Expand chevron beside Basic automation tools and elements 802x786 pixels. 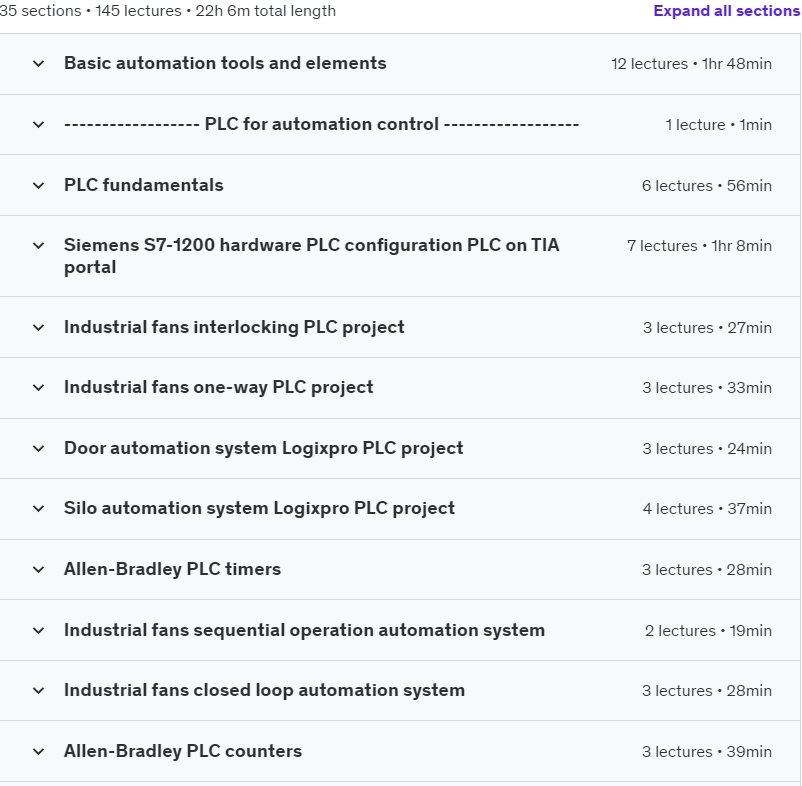(x=39, y=64)
